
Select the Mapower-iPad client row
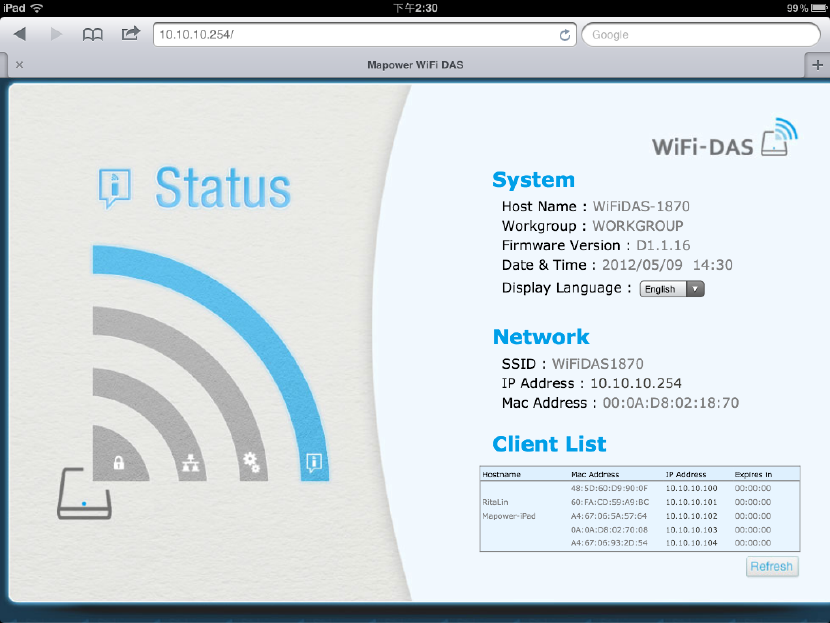pyautogui.click(x=639, y=516)
